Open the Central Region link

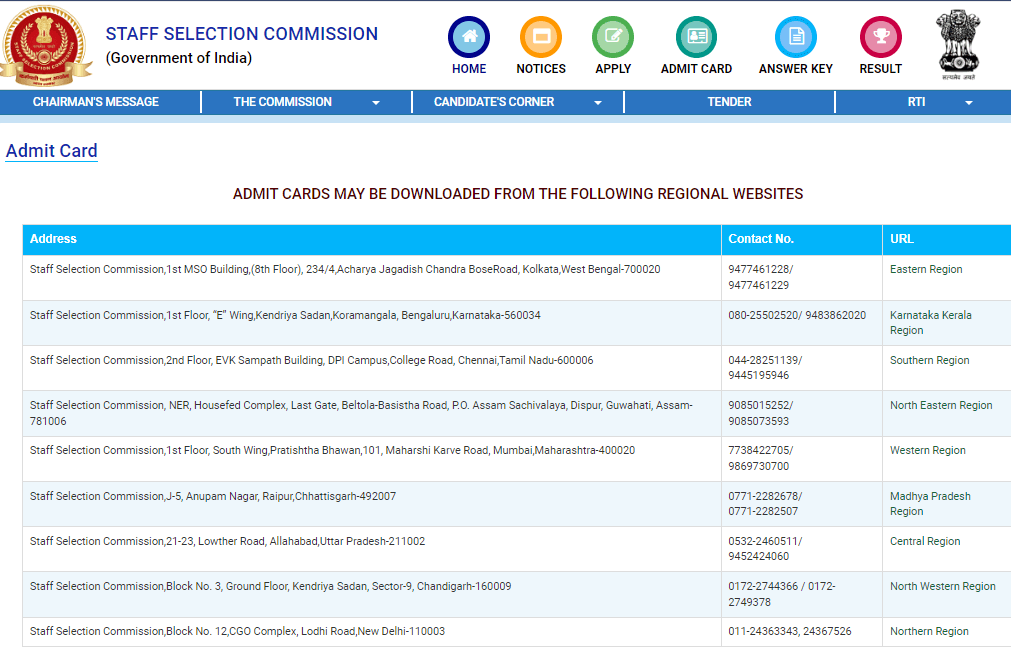(x=925, y=541)
